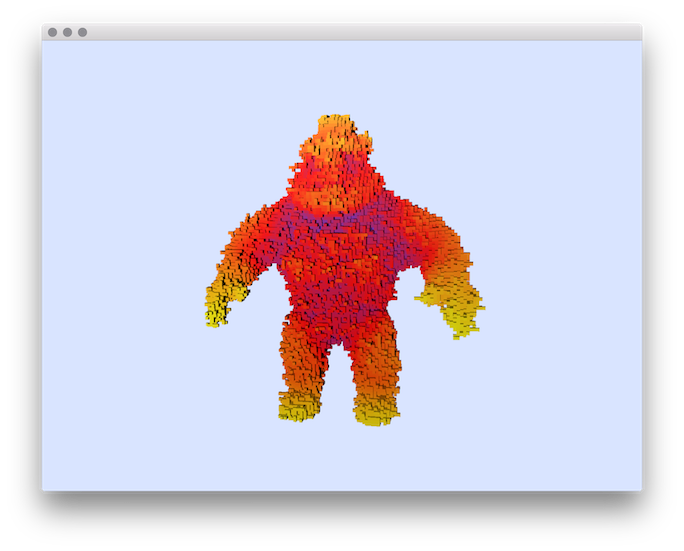Click the gap between the figure's legs

(x=338, y=385)
